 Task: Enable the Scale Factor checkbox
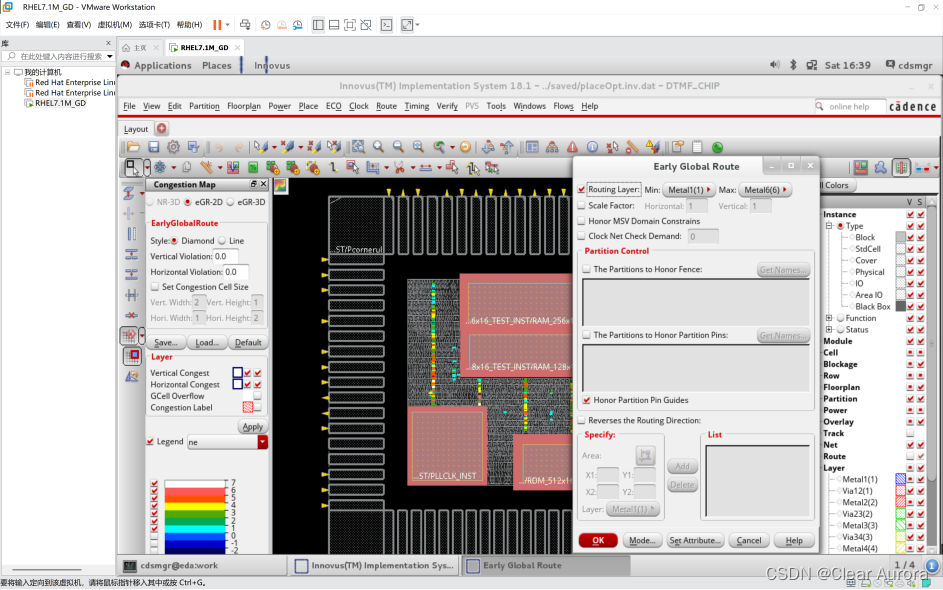click(581, 206)
